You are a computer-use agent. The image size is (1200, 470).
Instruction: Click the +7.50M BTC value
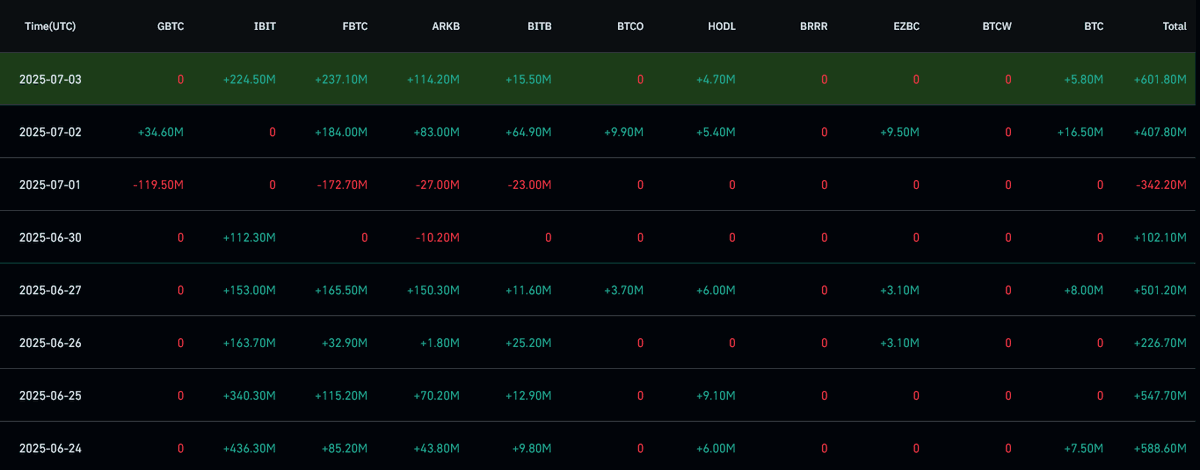pyautogui.click(x=1083, y=448)
